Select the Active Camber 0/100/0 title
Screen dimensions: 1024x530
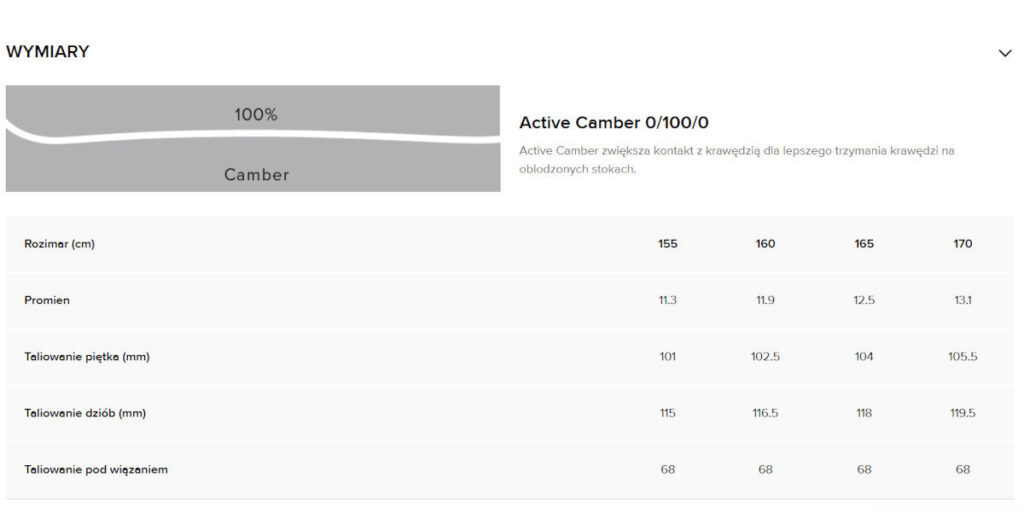[x=614, y=123]
